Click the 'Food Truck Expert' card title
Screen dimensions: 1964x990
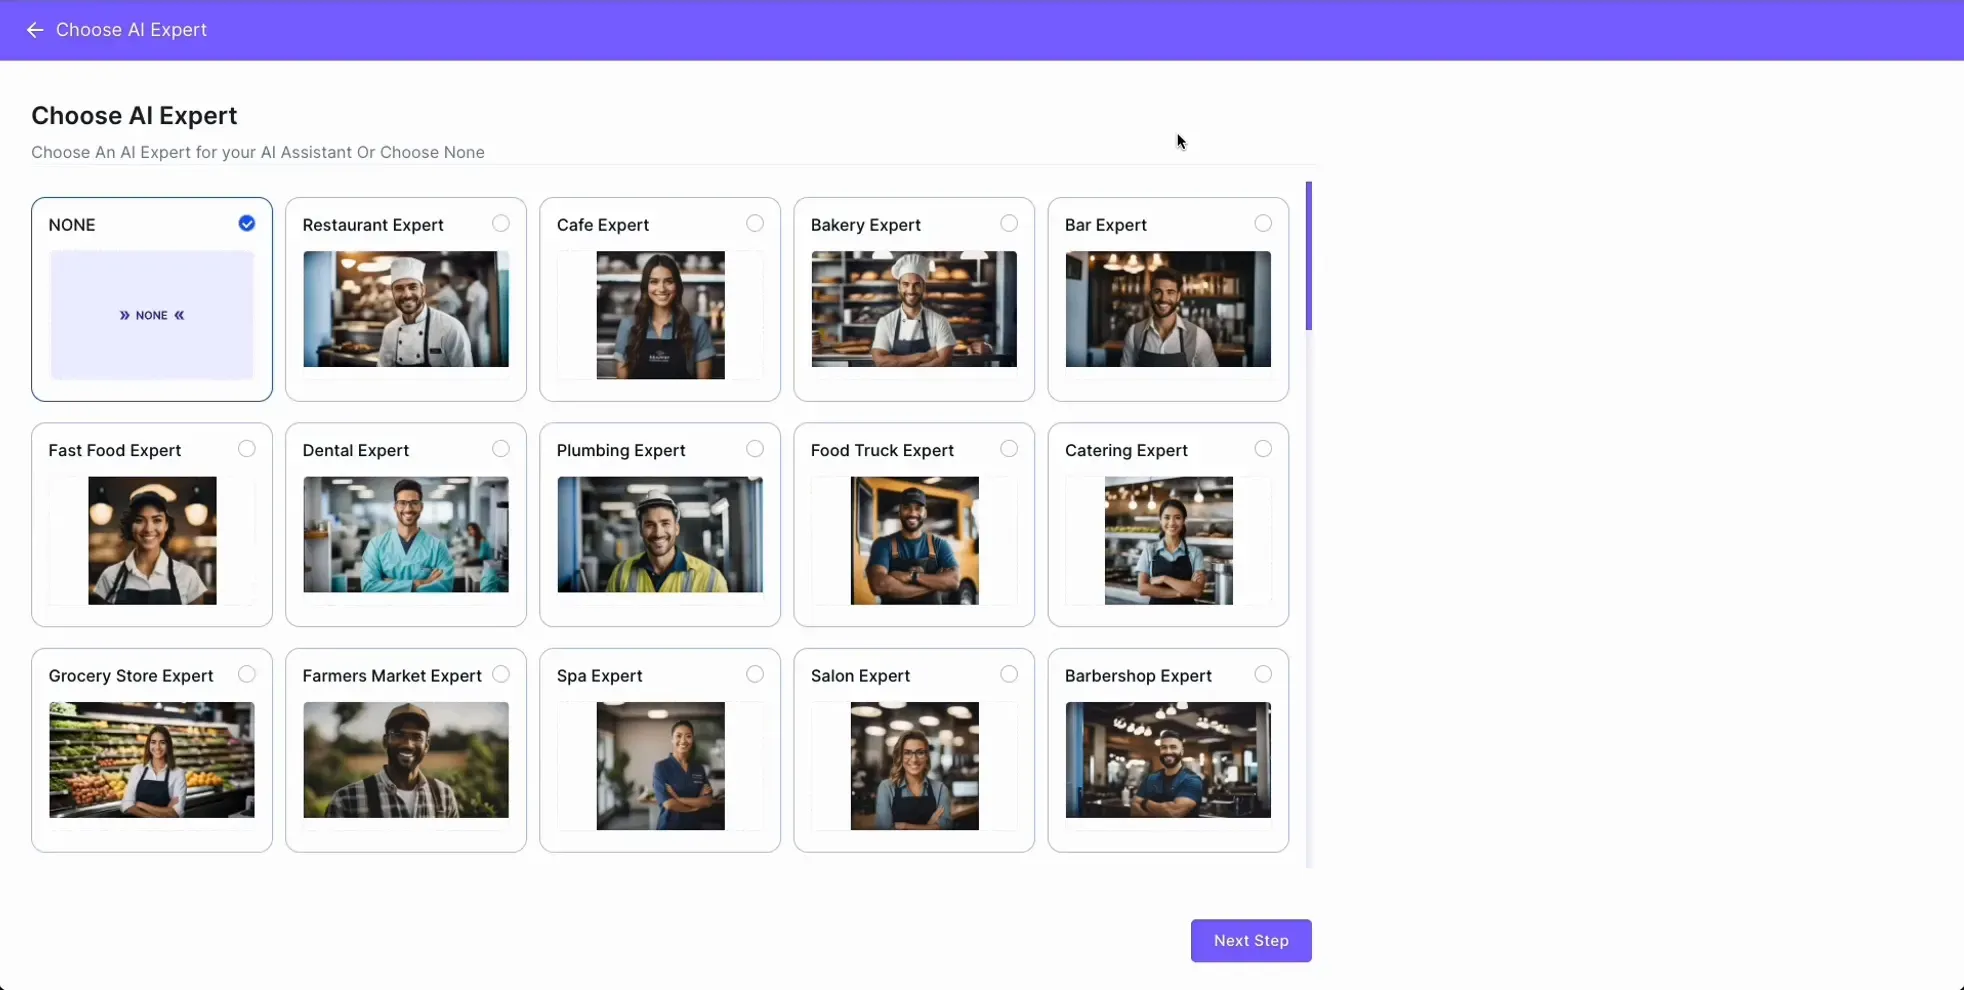coord(882,450)
